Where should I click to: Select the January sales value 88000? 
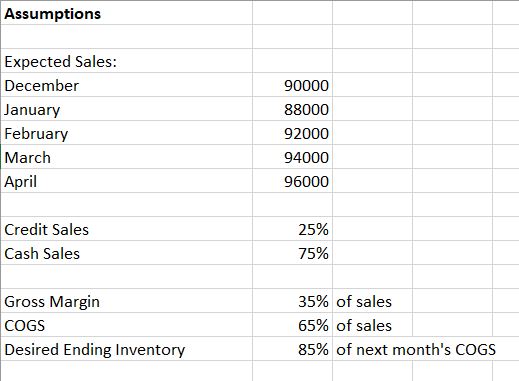(x=292, y=109)
